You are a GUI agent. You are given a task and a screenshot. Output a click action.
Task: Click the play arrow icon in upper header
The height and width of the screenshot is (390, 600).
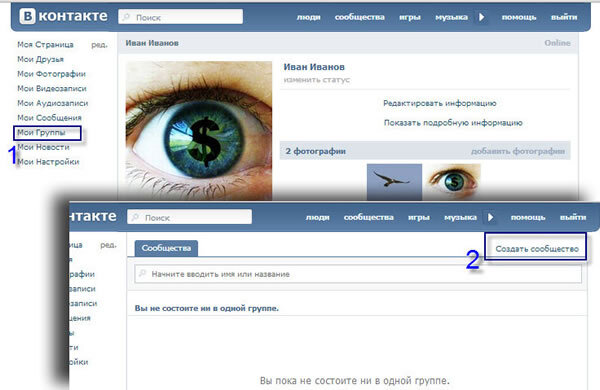coord(482,17)
